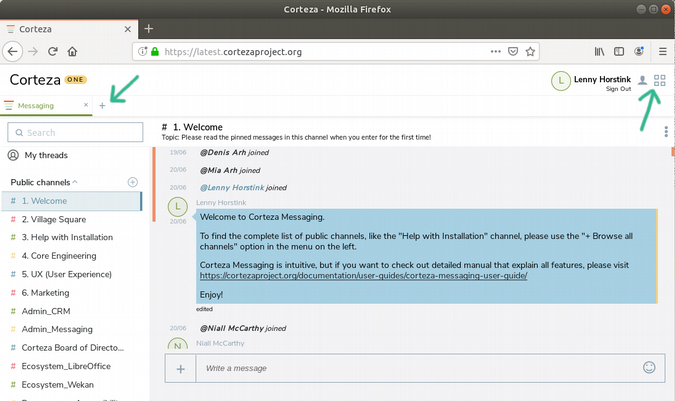The image size is (675, 401).
Task: Open Firefox library bookmarks icon
Action: [600, 51]
